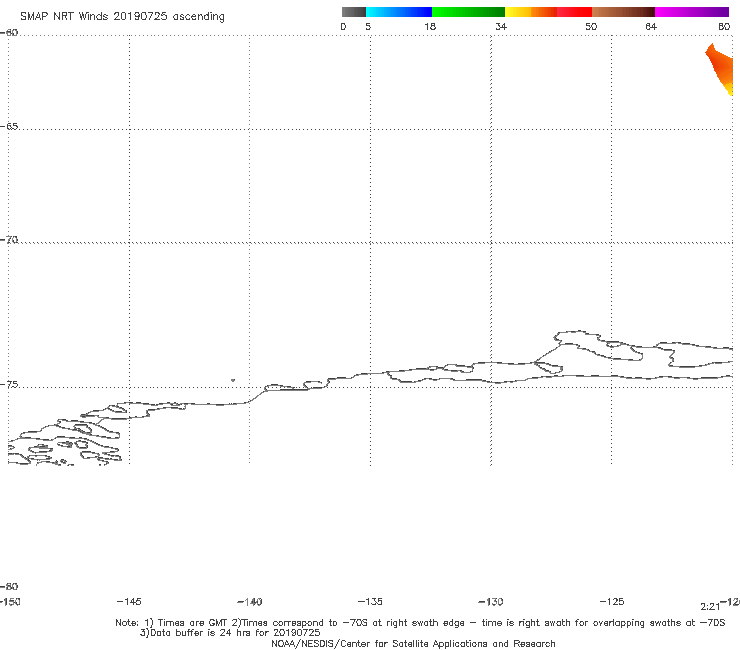
Task: Click the orange wind swath patch
Action: pyautogui.click(x=721, y=69)
